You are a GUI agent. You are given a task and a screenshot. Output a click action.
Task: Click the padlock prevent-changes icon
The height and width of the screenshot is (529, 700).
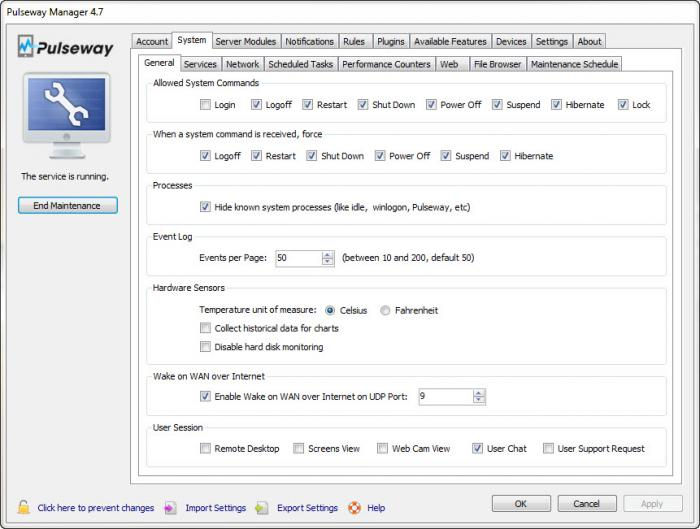click(24, 507)
